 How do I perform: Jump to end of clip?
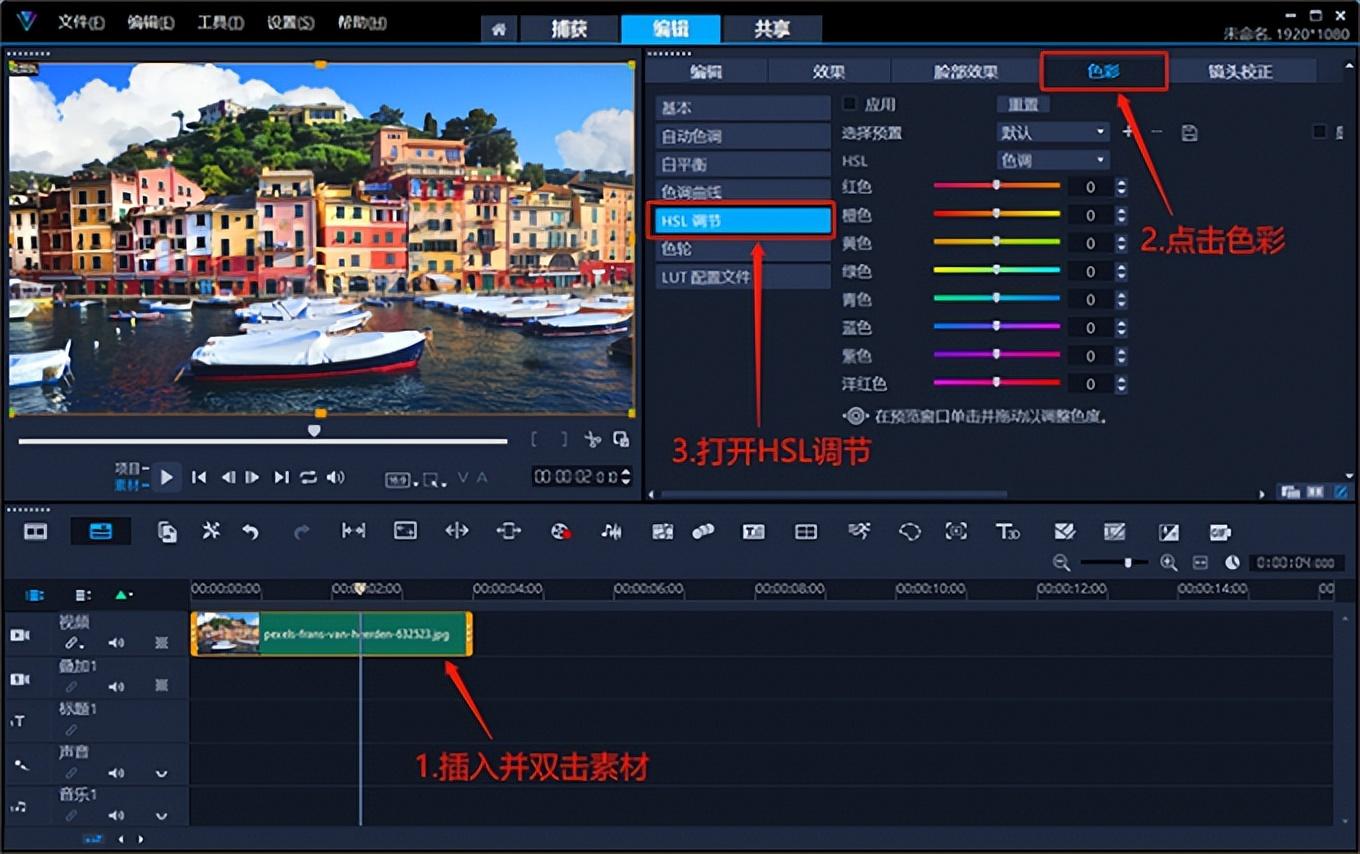click(x=282, y=478)
